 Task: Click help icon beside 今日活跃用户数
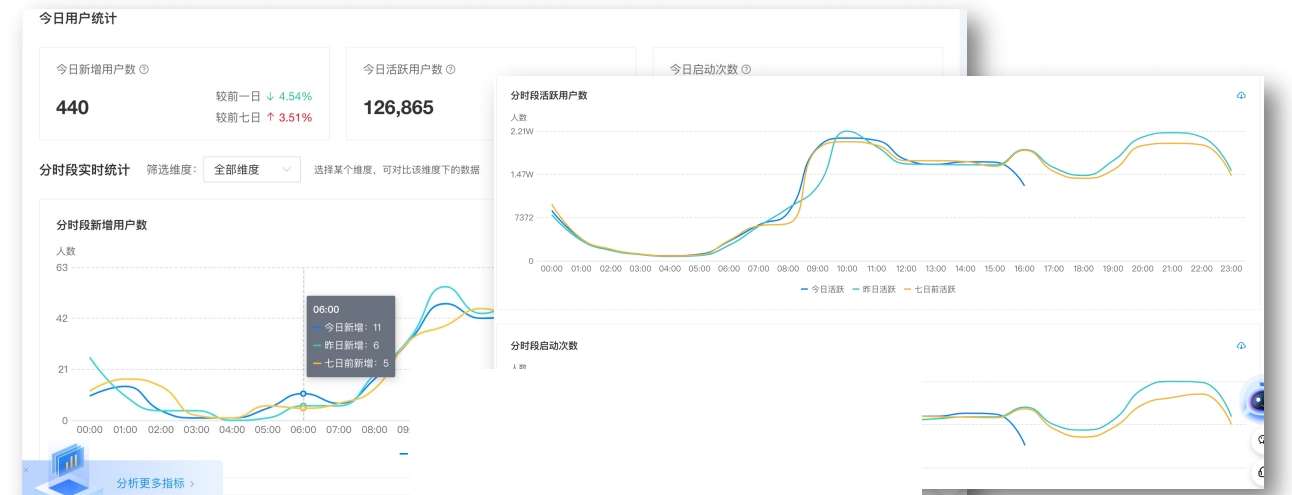[x=451, y=70]
